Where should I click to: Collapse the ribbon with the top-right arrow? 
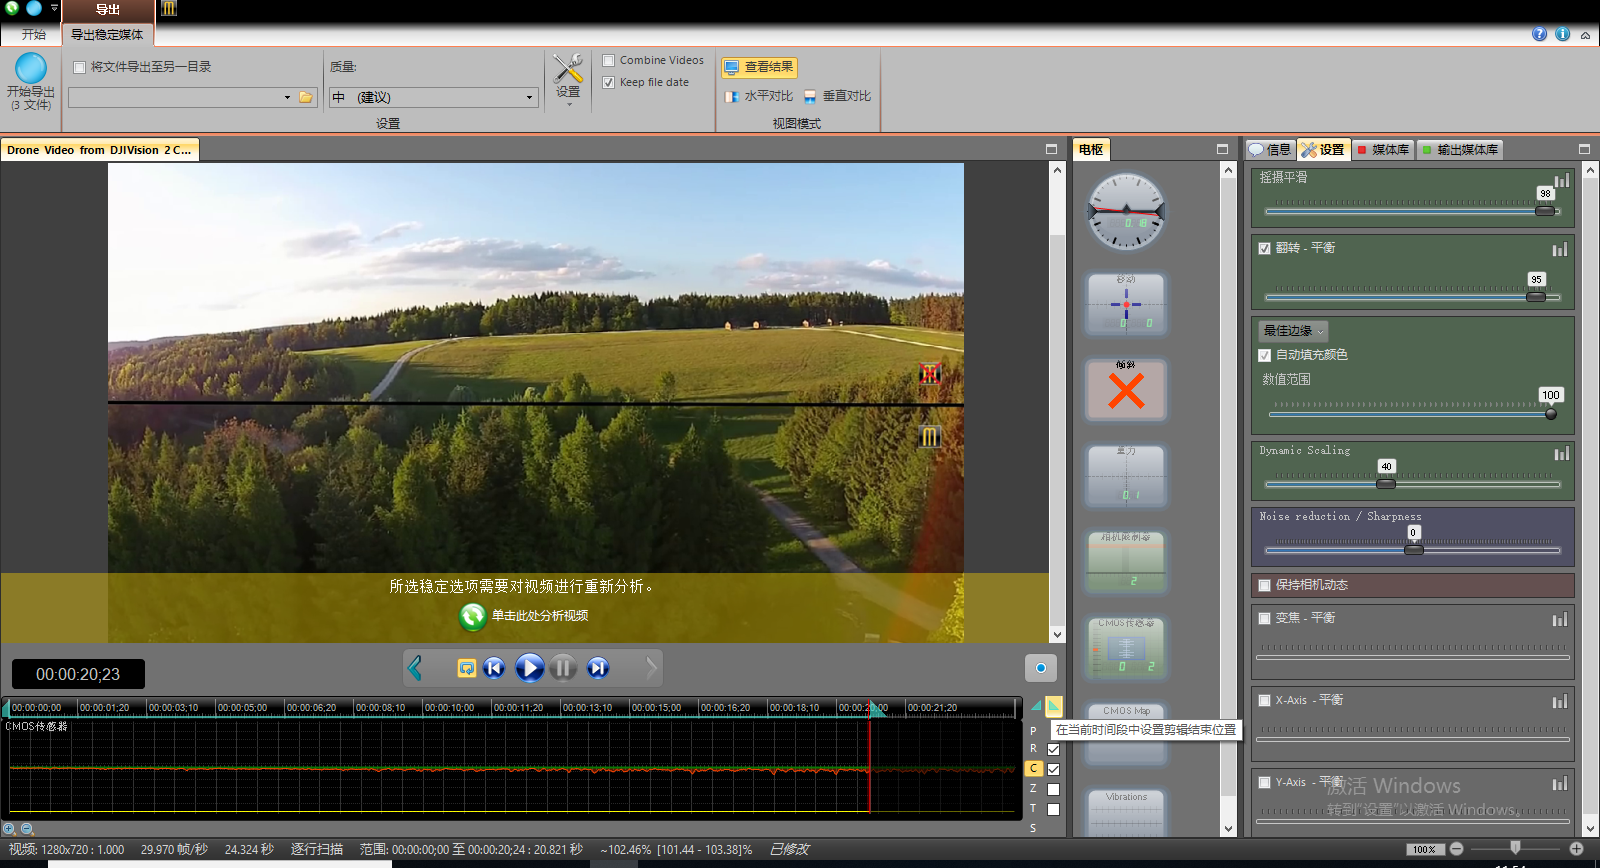click(x=1585, y=35)
